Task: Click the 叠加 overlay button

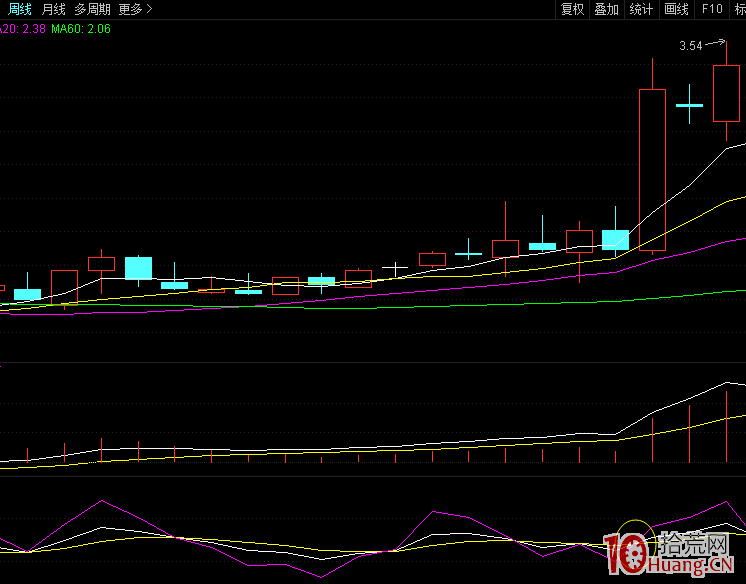Action: [x=607, y=9]
